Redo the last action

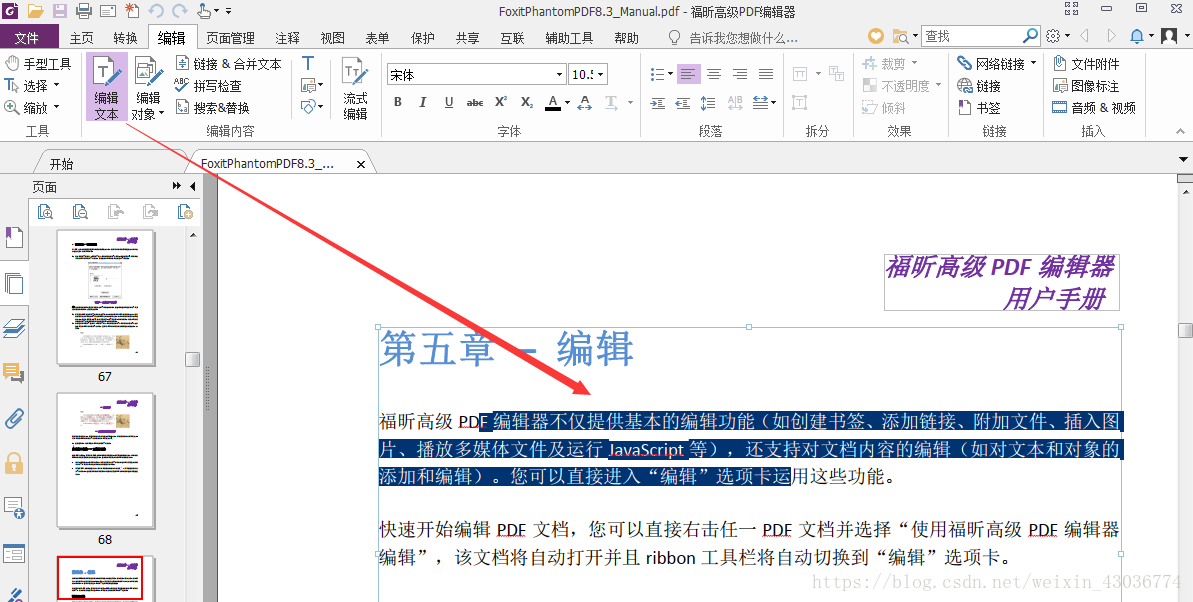coord(180,11)
